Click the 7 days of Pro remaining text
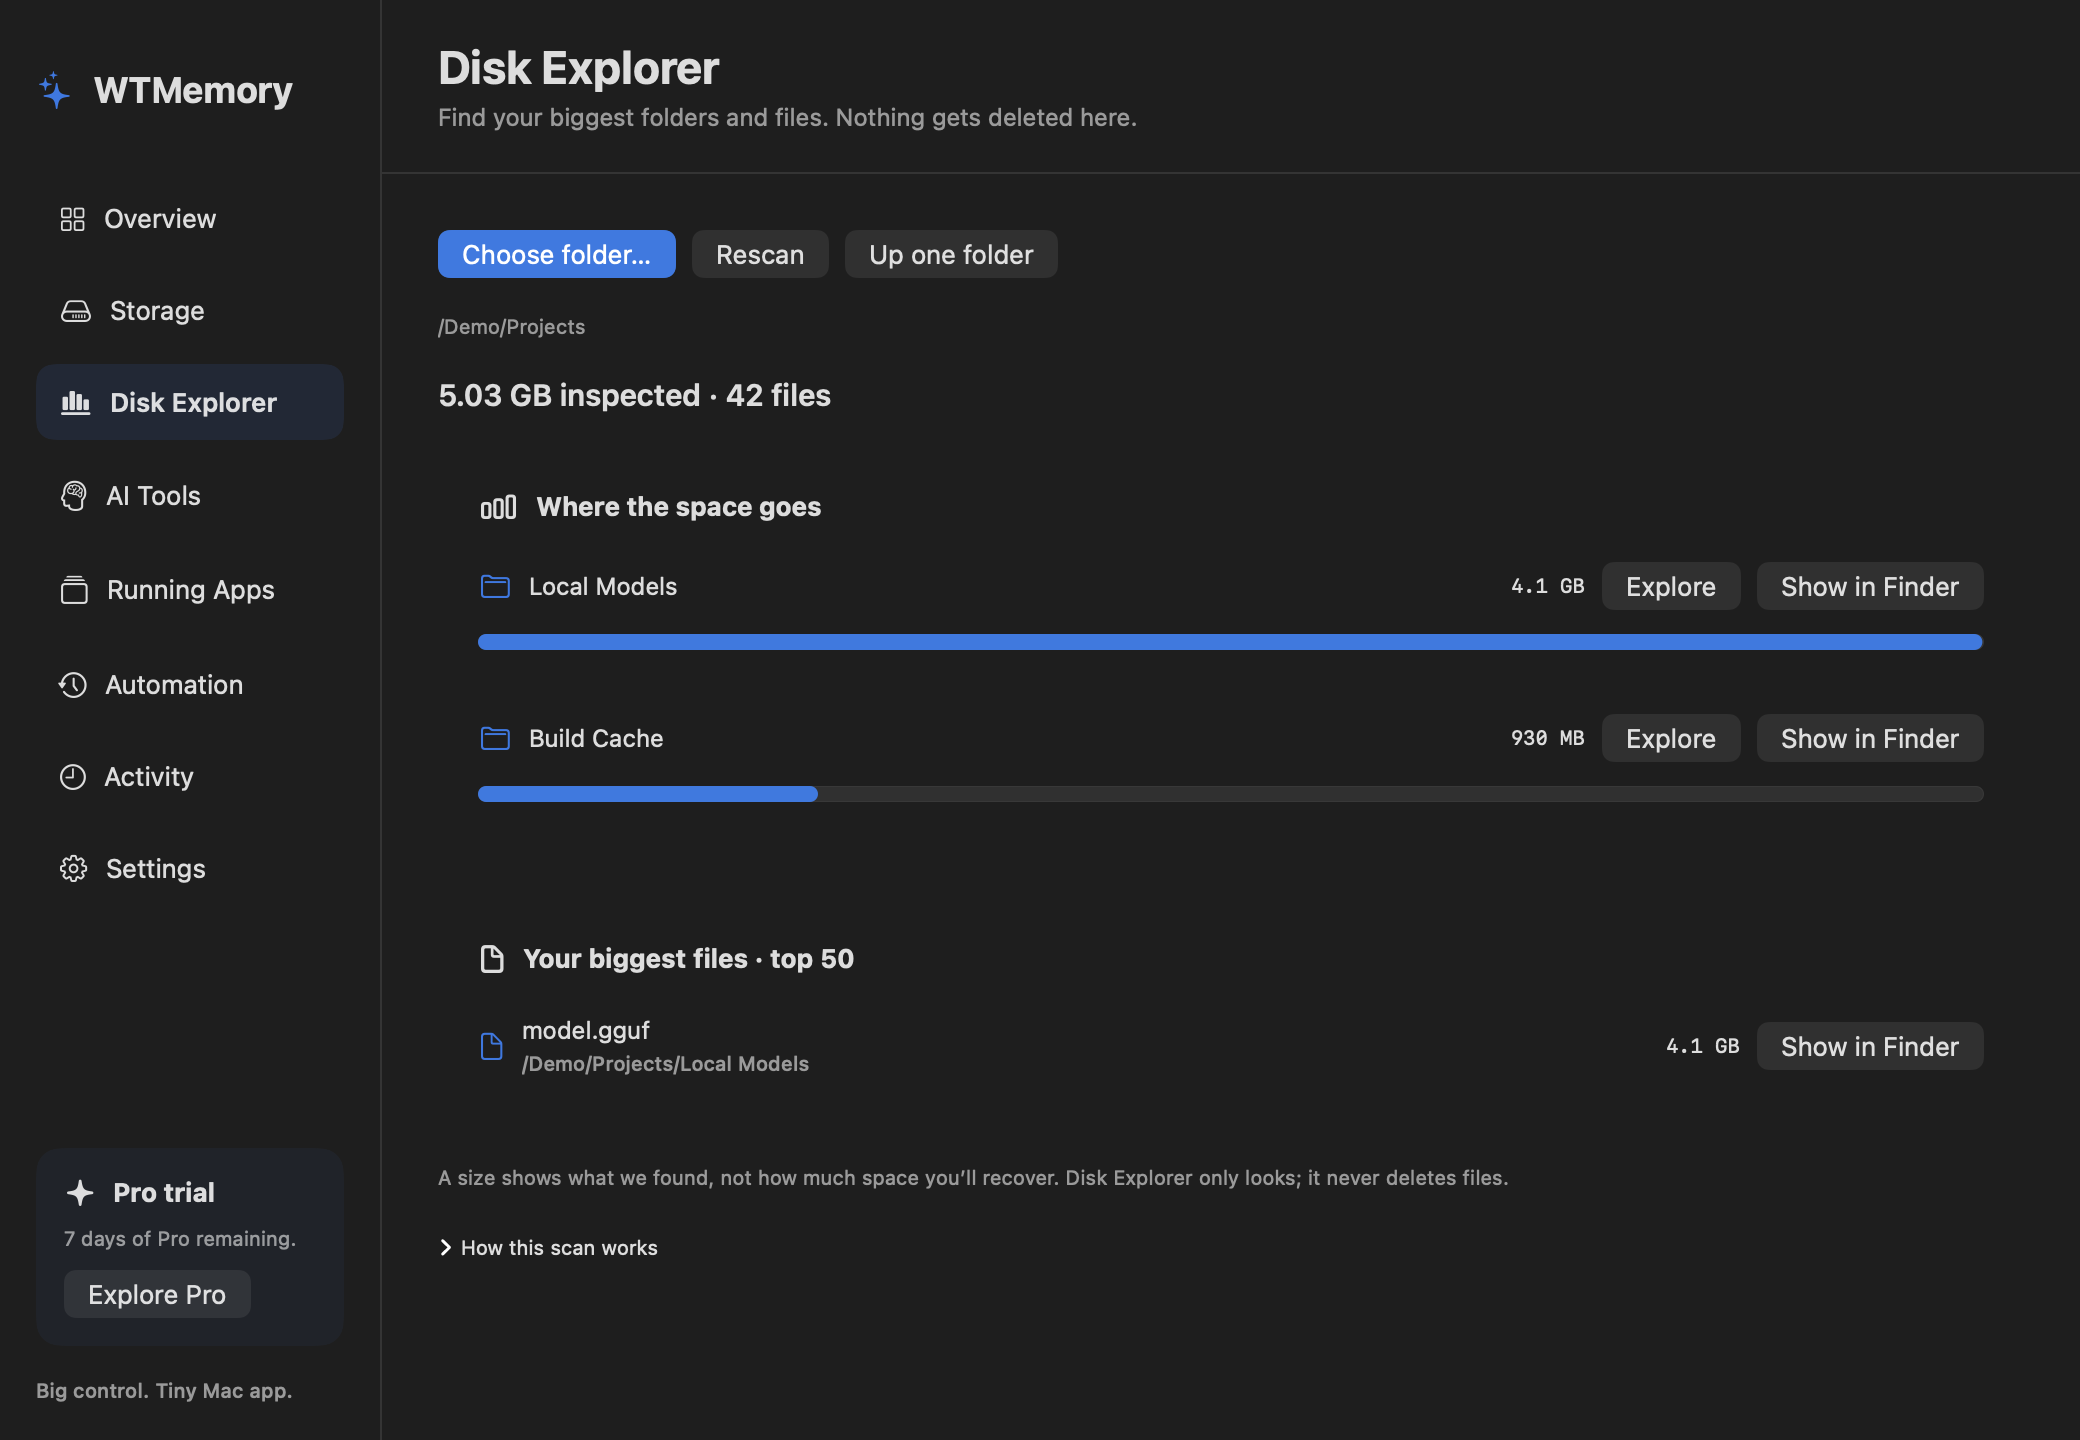Viewport: 2080px width, 1440px height. [180, 1238]
